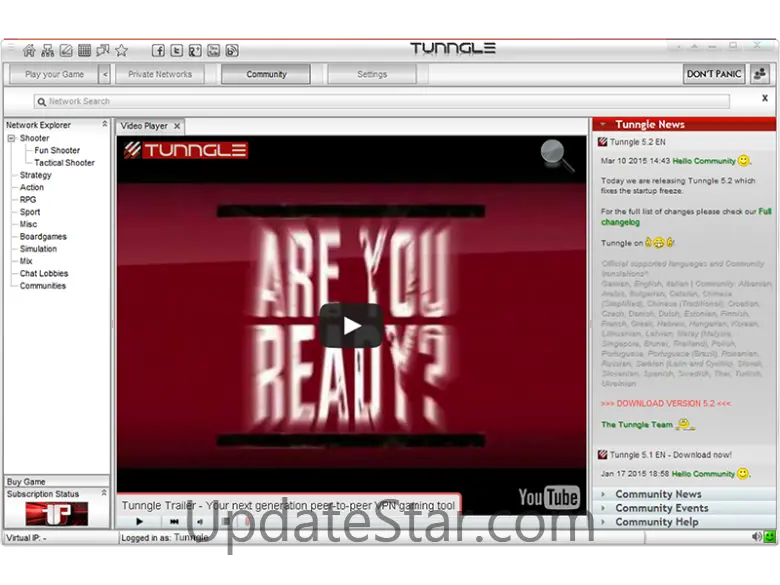The image size is (780, 585).
Task: Click the network tree icon in toolbar
Action: tap(48, 50)
